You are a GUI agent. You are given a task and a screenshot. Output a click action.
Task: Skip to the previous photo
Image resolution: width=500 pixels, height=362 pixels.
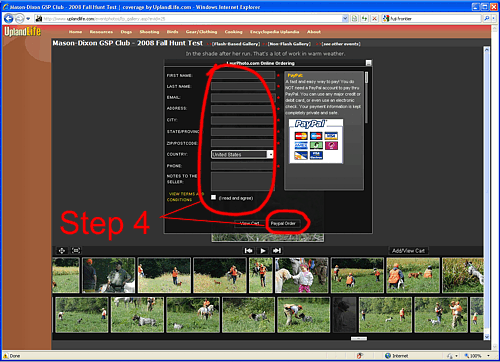click(x=249, y=251)
